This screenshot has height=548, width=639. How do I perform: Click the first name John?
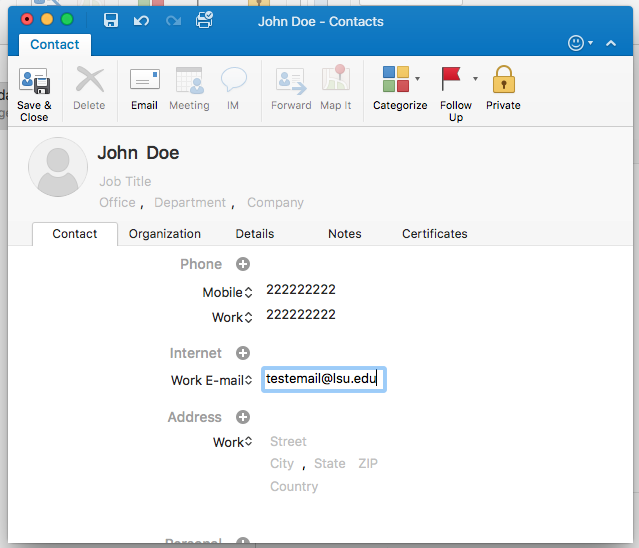(117, 153)
